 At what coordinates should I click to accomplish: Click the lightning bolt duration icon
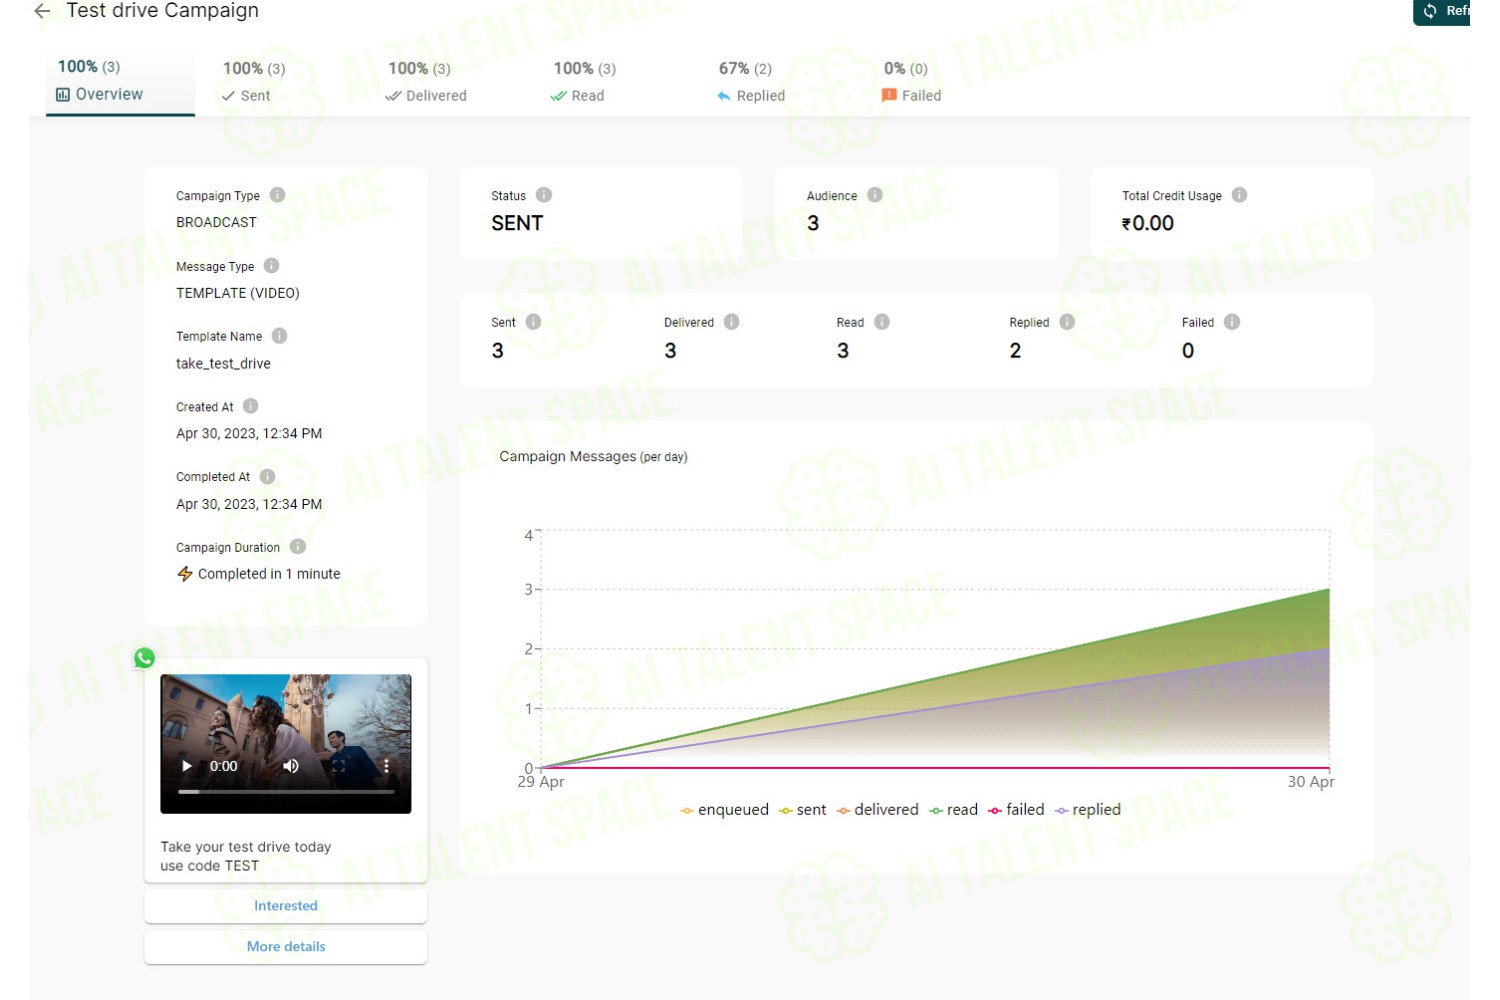185,574
